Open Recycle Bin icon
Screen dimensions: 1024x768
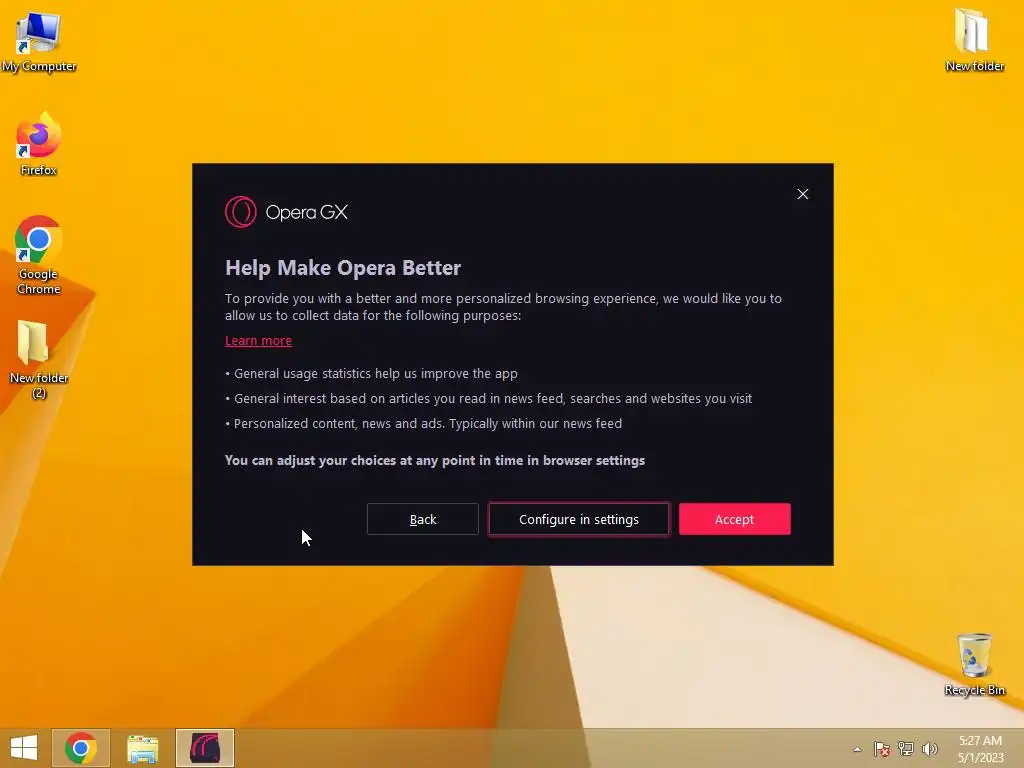[974, 664]
